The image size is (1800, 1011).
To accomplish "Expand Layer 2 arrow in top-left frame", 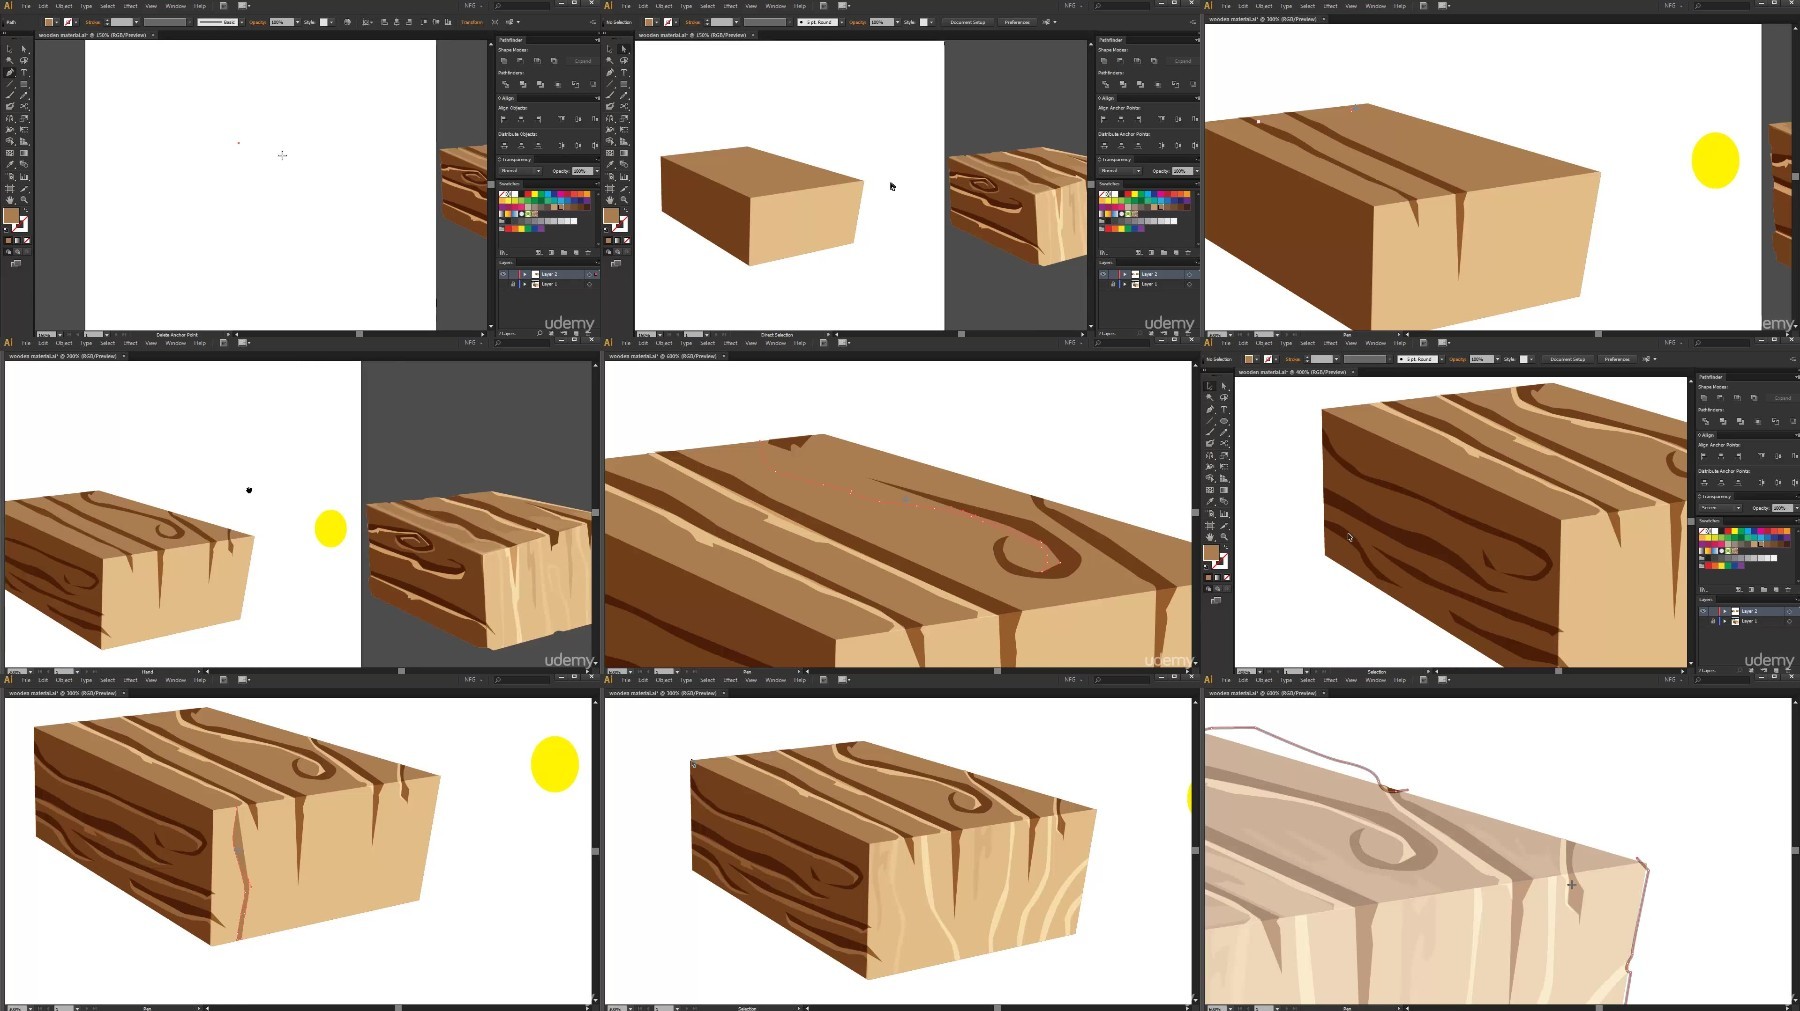I will pyautogui.click(x=525, y=274).
